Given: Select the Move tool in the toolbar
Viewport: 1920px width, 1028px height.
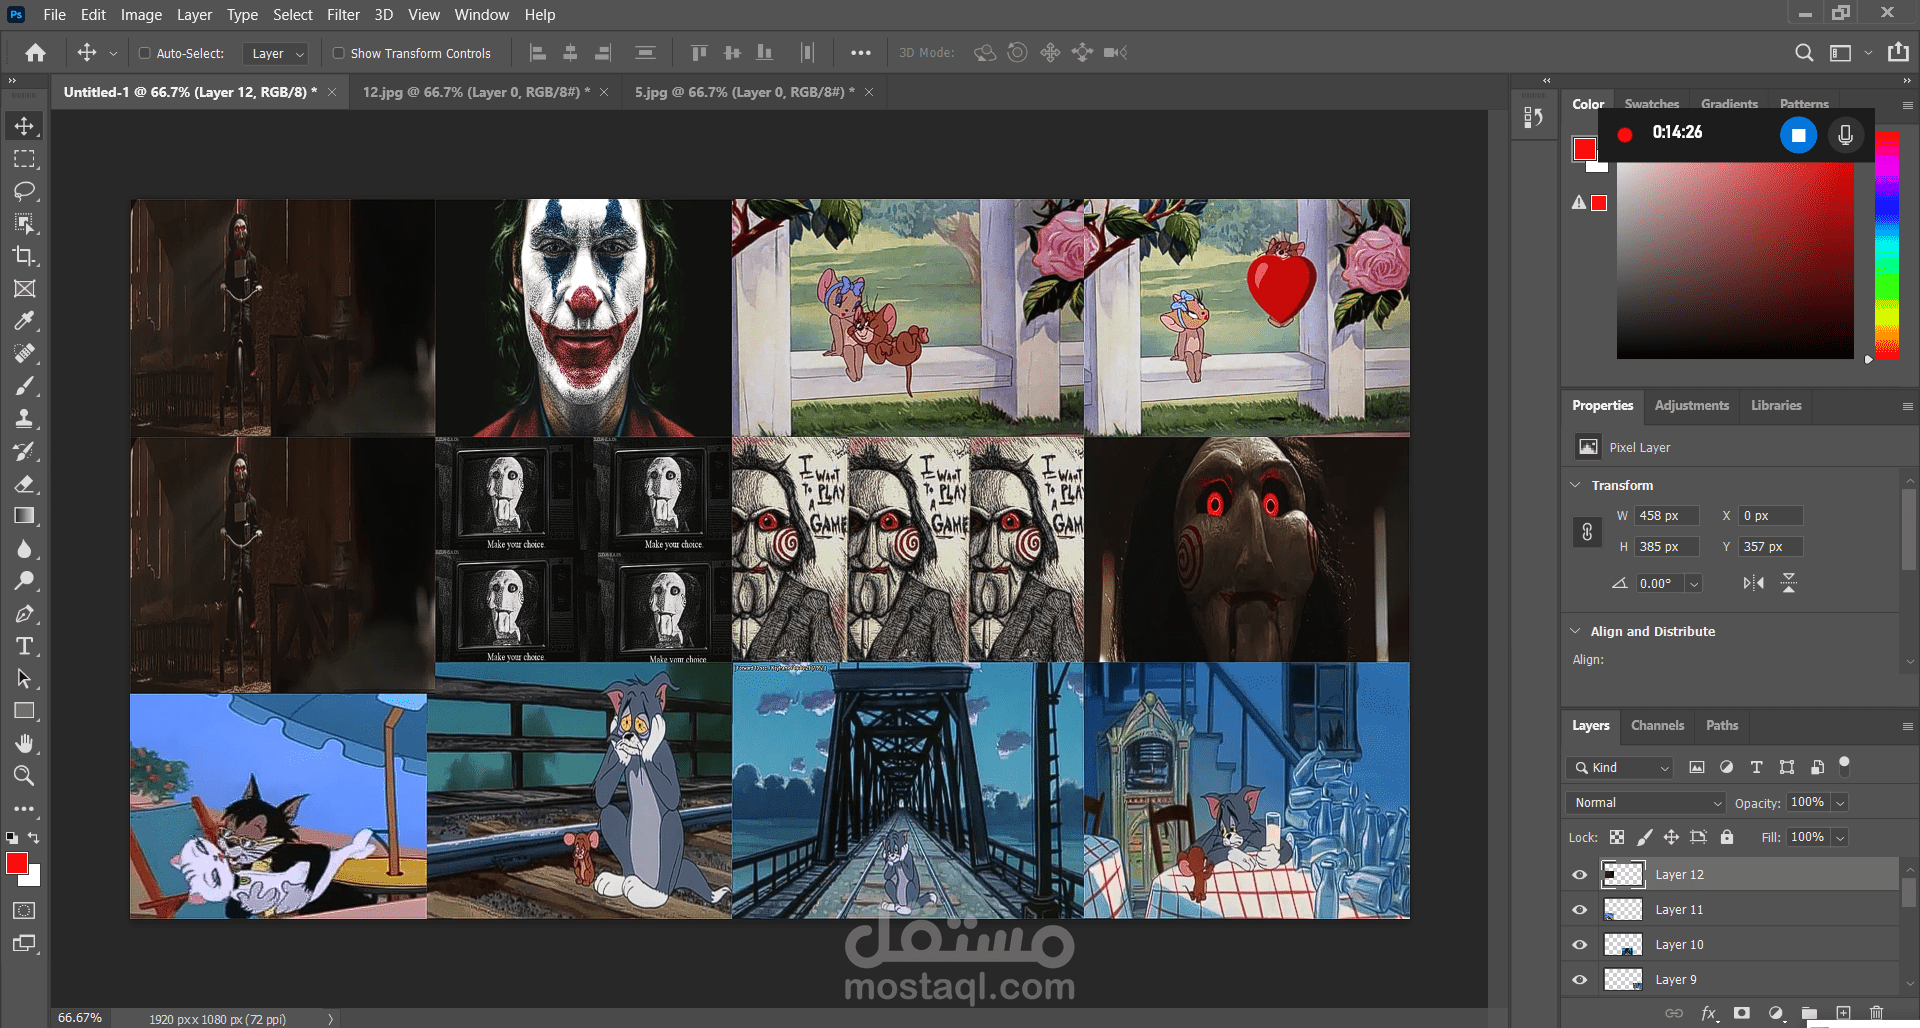Looking at the screenshot, I should coord(24,126).
